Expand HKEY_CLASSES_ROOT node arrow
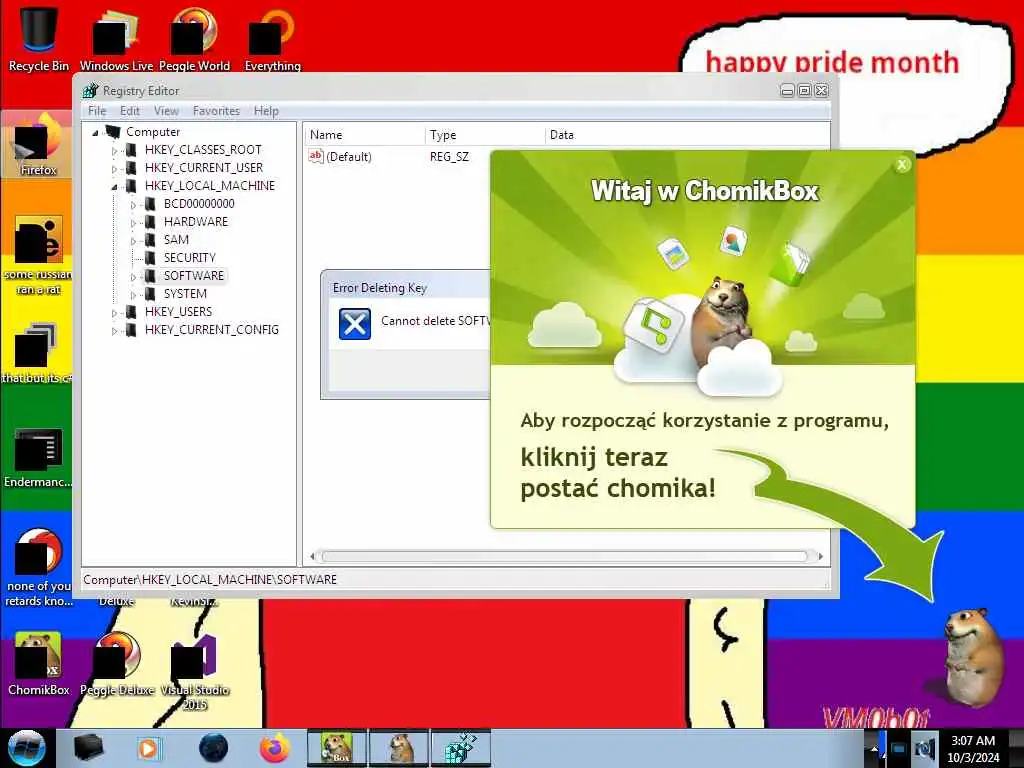1024x768 pixels. [114, 151]
